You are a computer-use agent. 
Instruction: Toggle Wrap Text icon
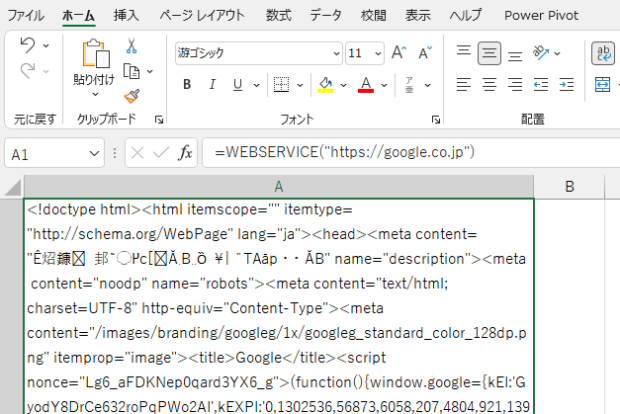[x=603, y=53]
